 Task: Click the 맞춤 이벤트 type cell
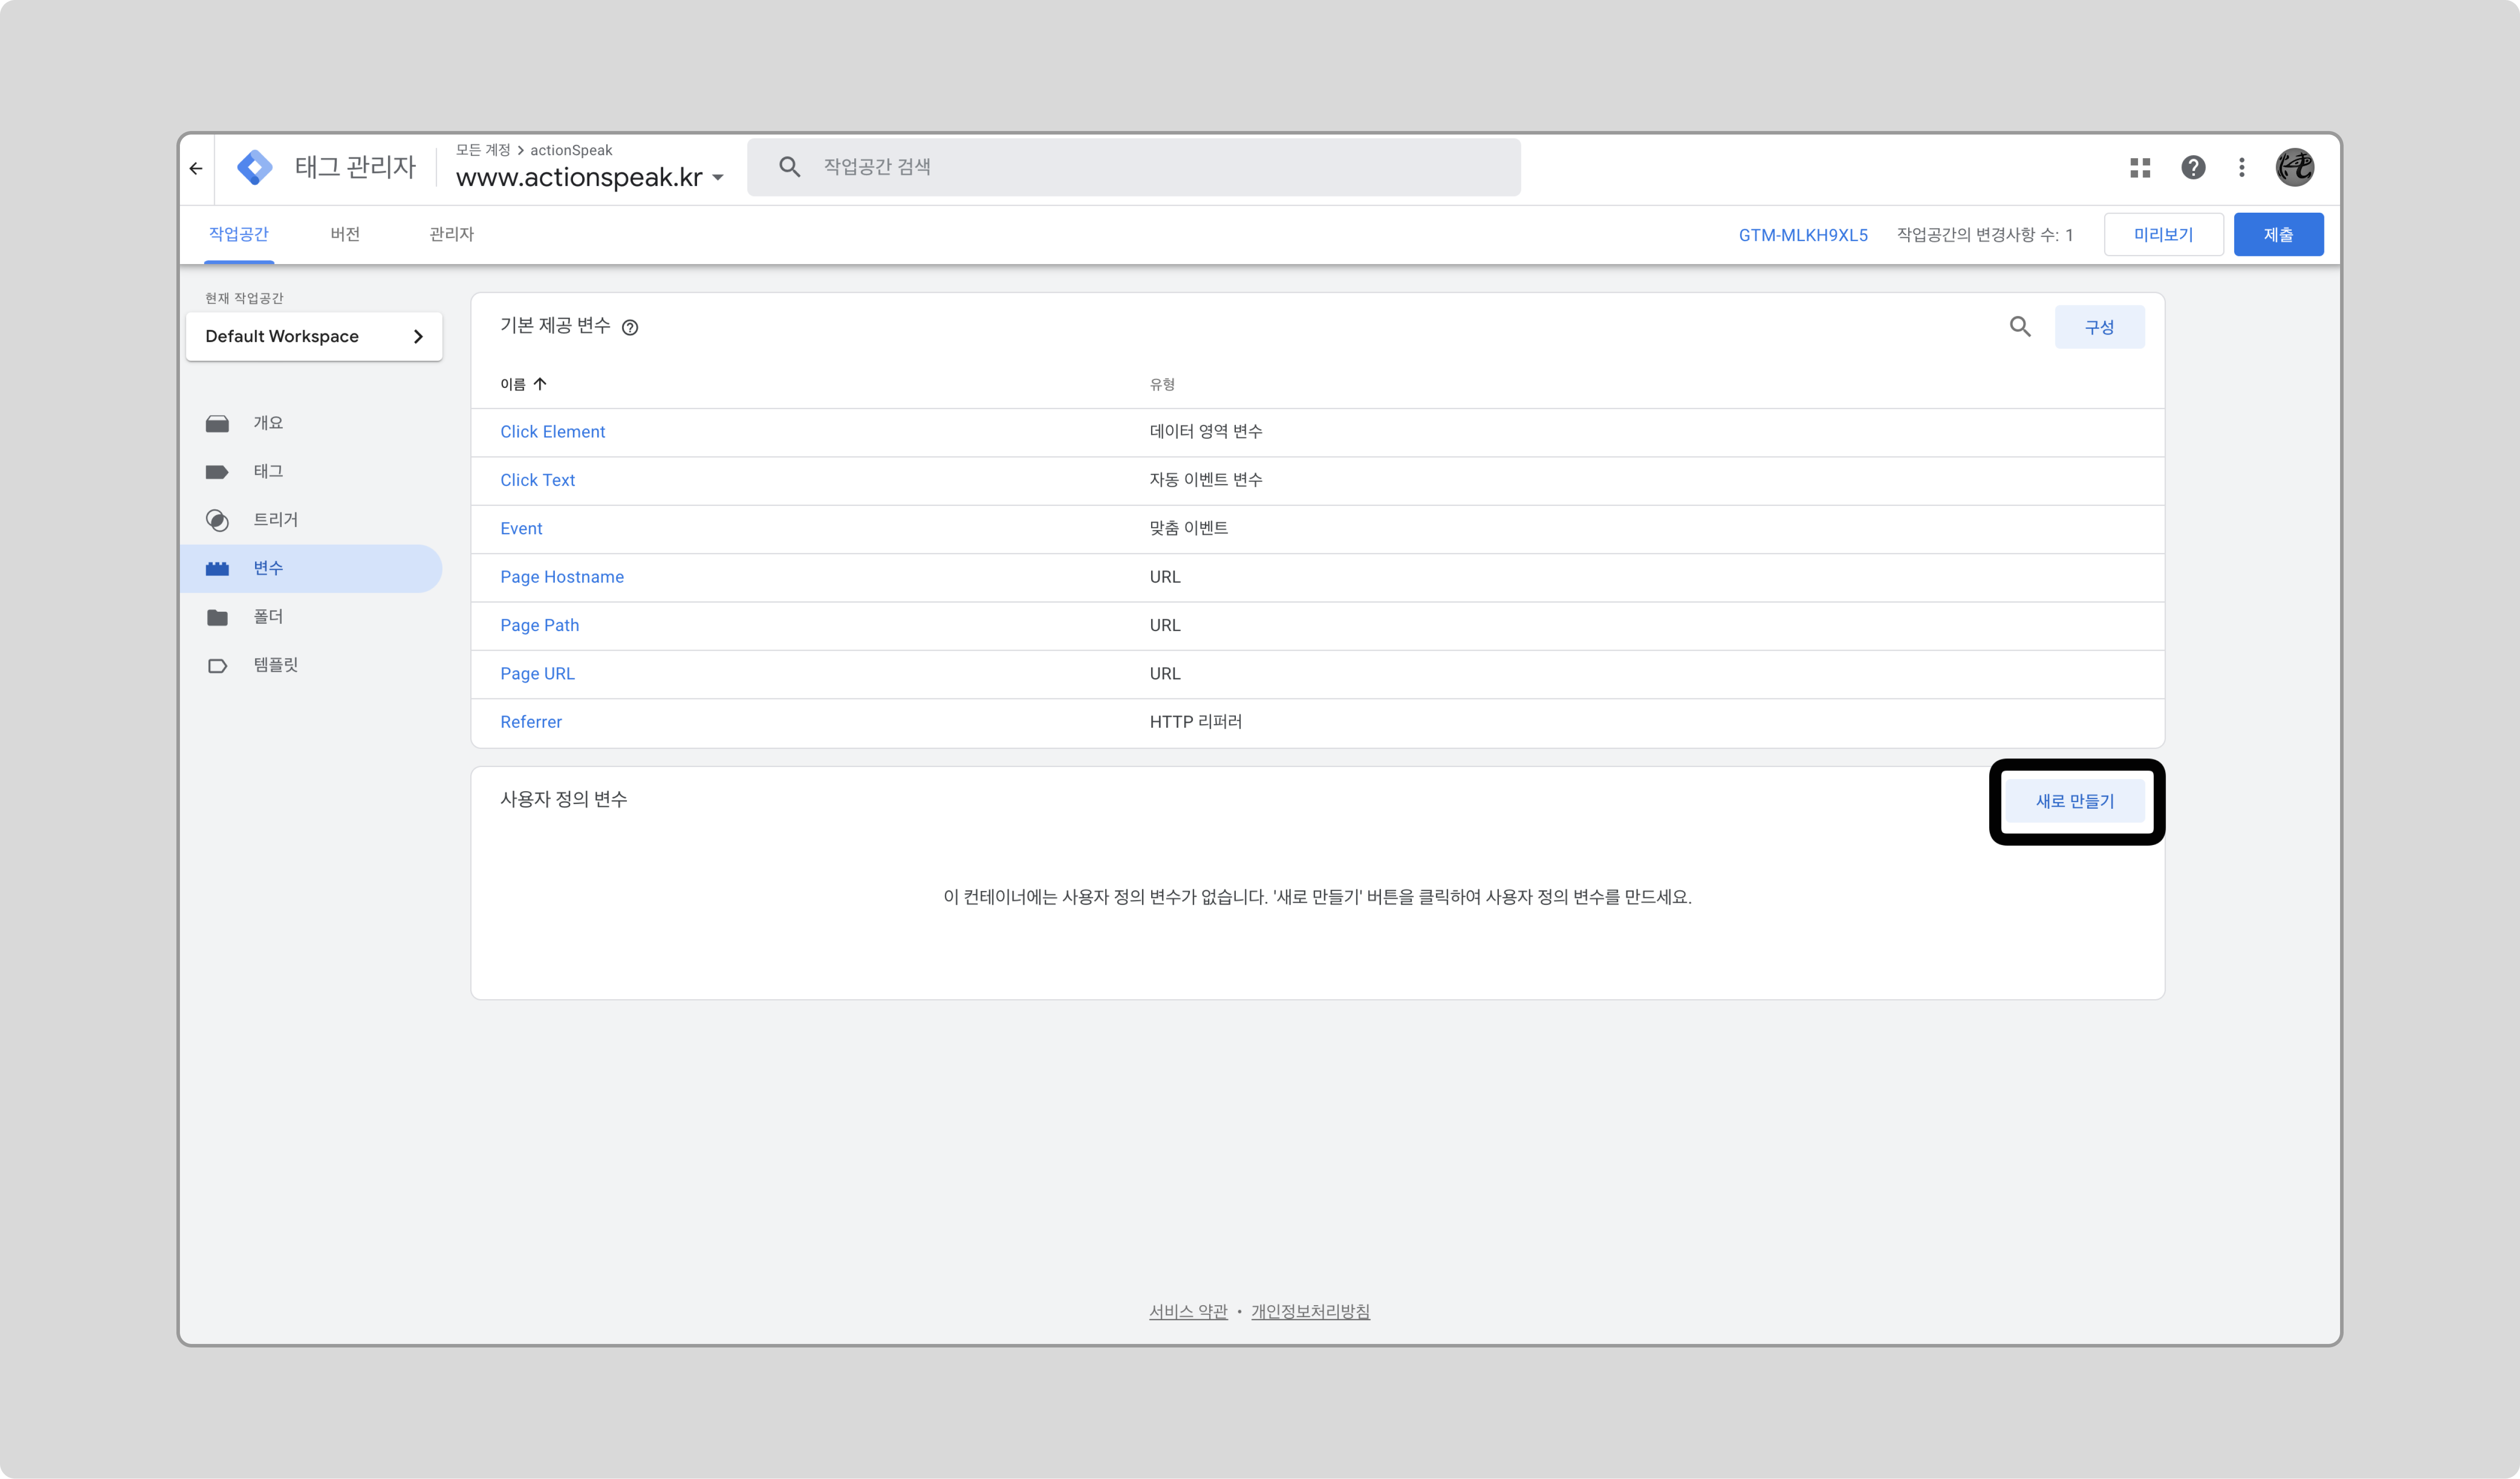[x=1189, y=529]
